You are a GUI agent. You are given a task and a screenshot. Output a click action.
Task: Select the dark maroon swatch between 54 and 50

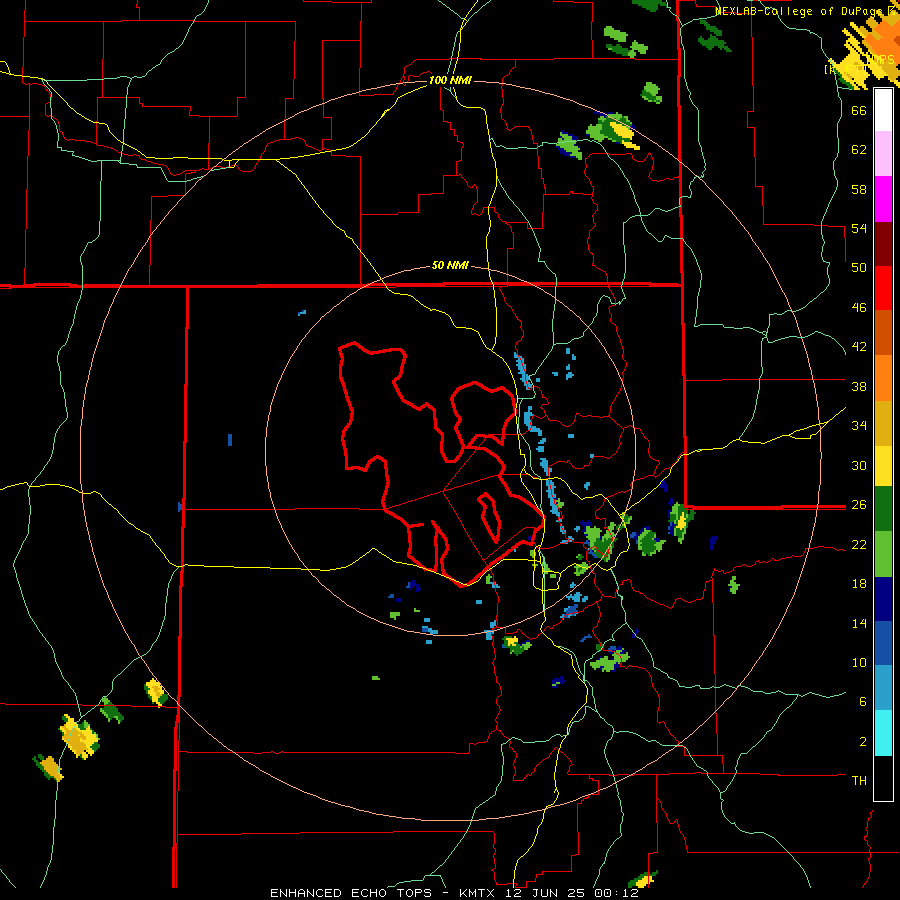coord(883,244)
